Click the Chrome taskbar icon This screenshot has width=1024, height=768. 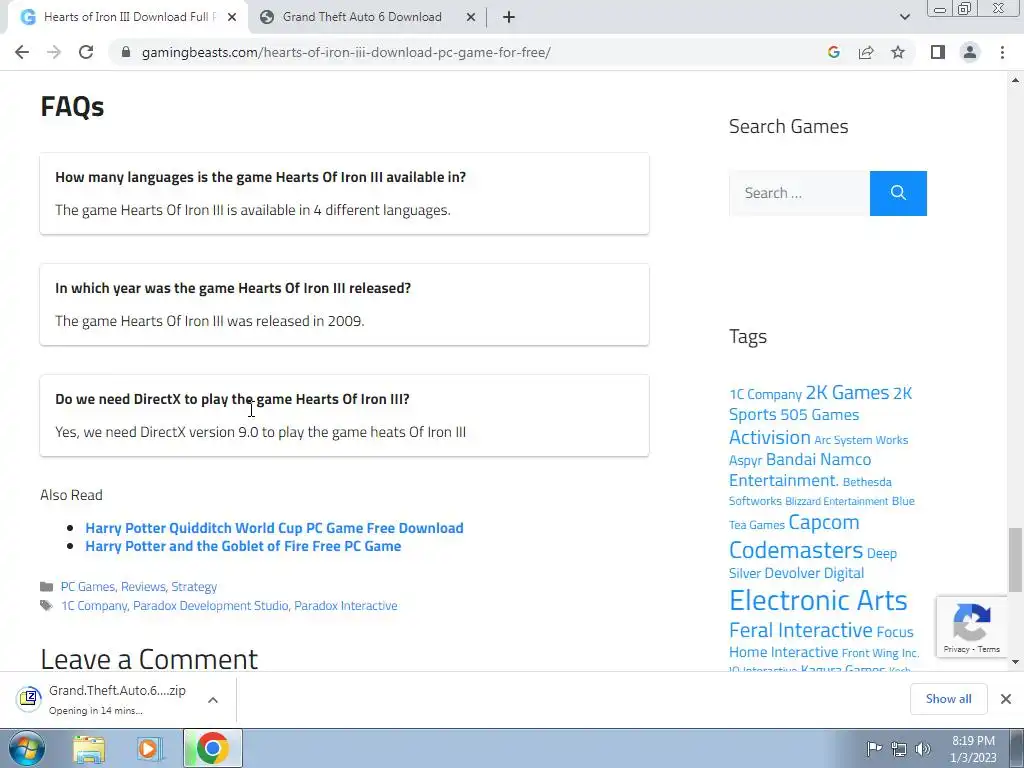coord(212,748)
